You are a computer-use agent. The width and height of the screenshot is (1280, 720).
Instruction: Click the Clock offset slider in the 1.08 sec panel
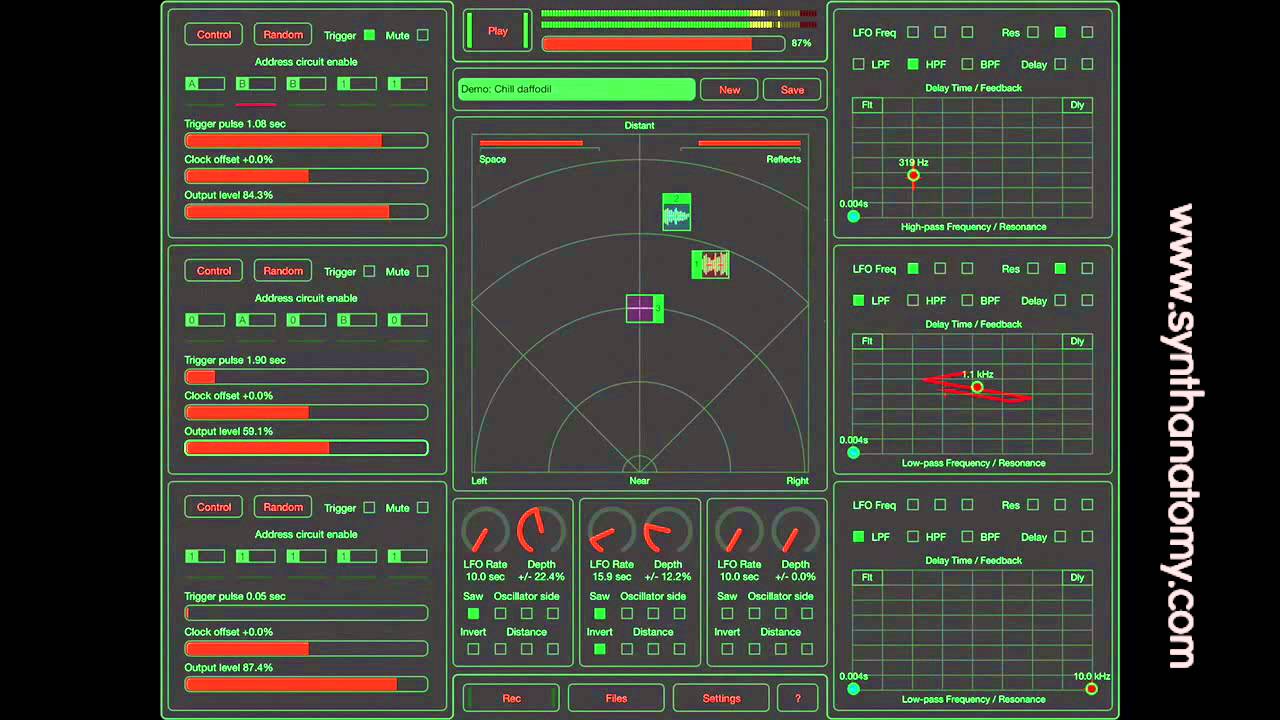point(306,176)
